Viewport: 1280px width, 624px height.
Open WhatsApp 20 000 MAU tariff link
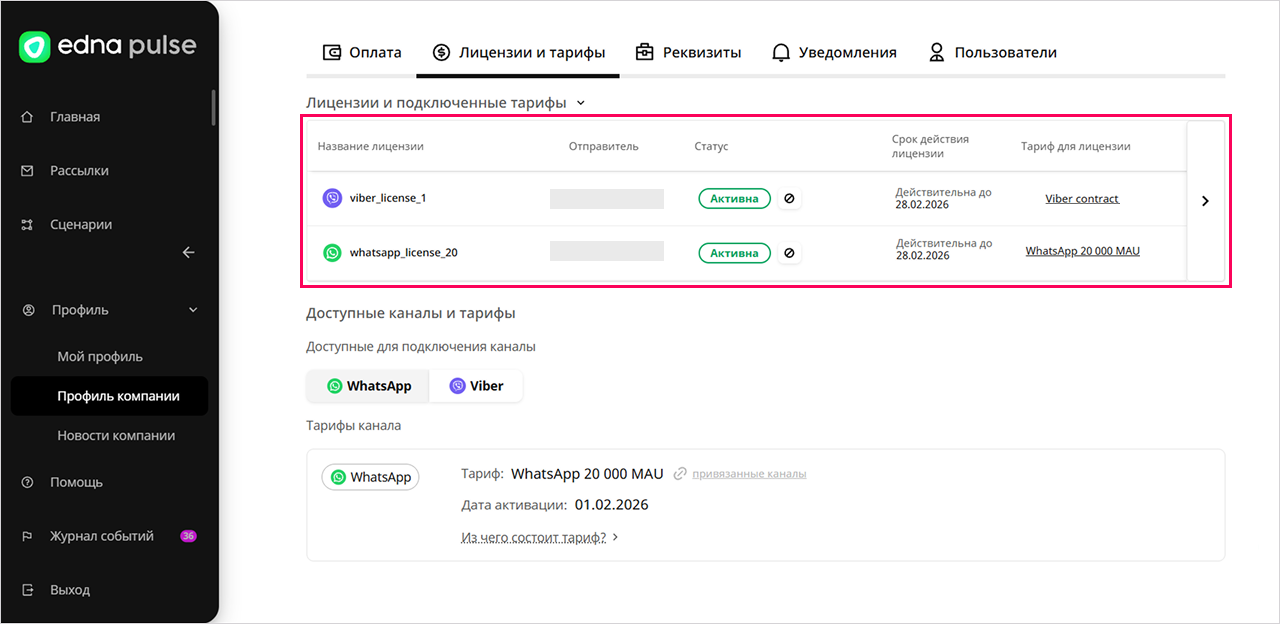[1083, 251]
